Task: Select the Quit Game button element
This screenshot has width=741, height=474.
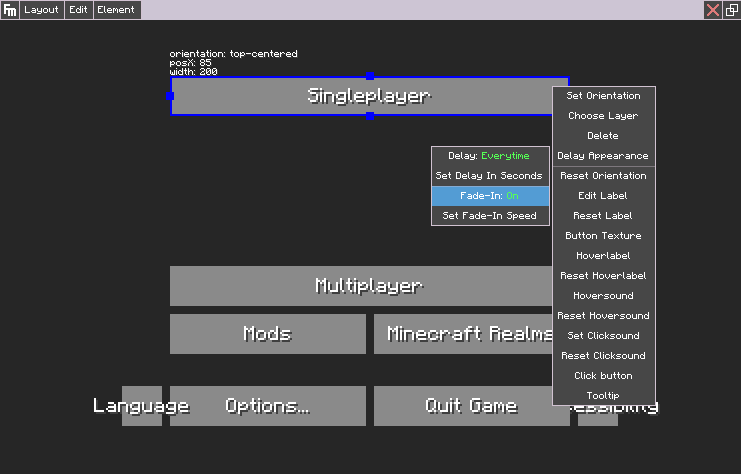Action: click(x=471, y=406)
